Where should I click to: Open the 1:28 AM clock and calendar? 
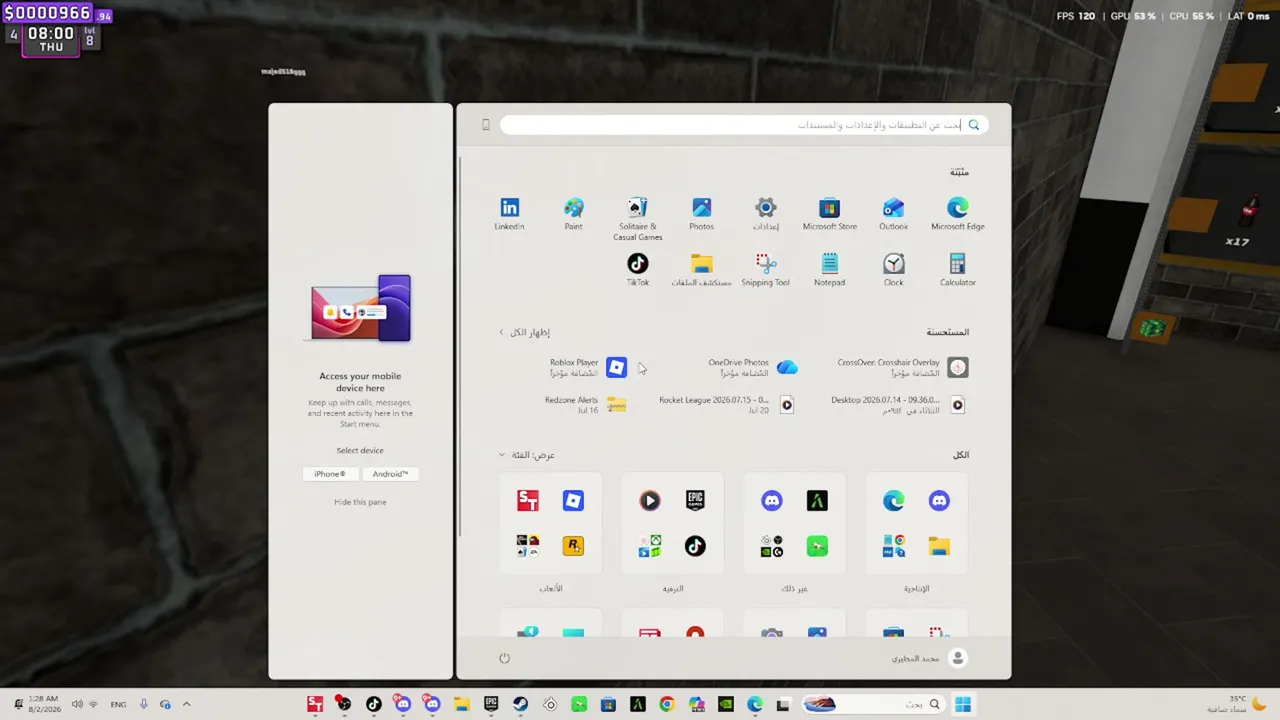coord(43,704)
